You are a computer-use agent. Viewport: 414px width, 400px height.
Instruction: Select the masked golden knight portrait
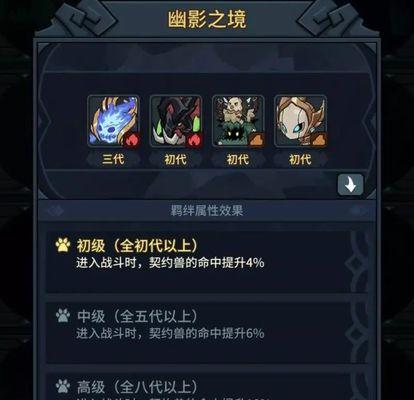pos(300,121)
